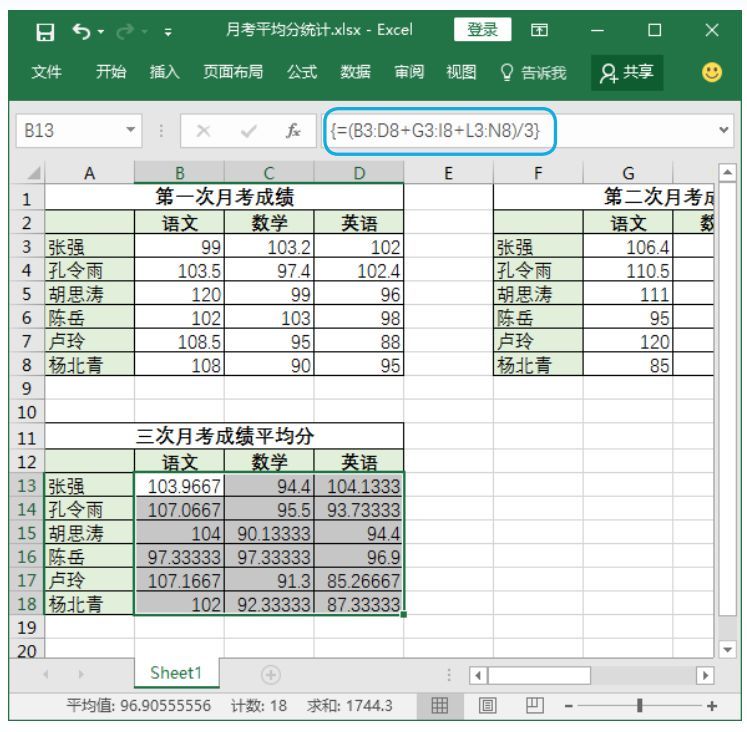Image resolution: width=747 pixels, height=732 pixels.
Task: Select column C header
Action: coord(269,172)
